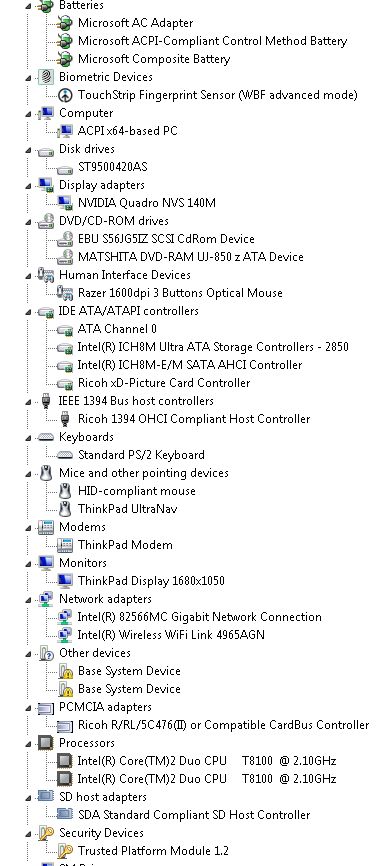Screen dimensions: 388x866
Task: Click the Biometric Devices fingerprint icon
Action: 45,77
